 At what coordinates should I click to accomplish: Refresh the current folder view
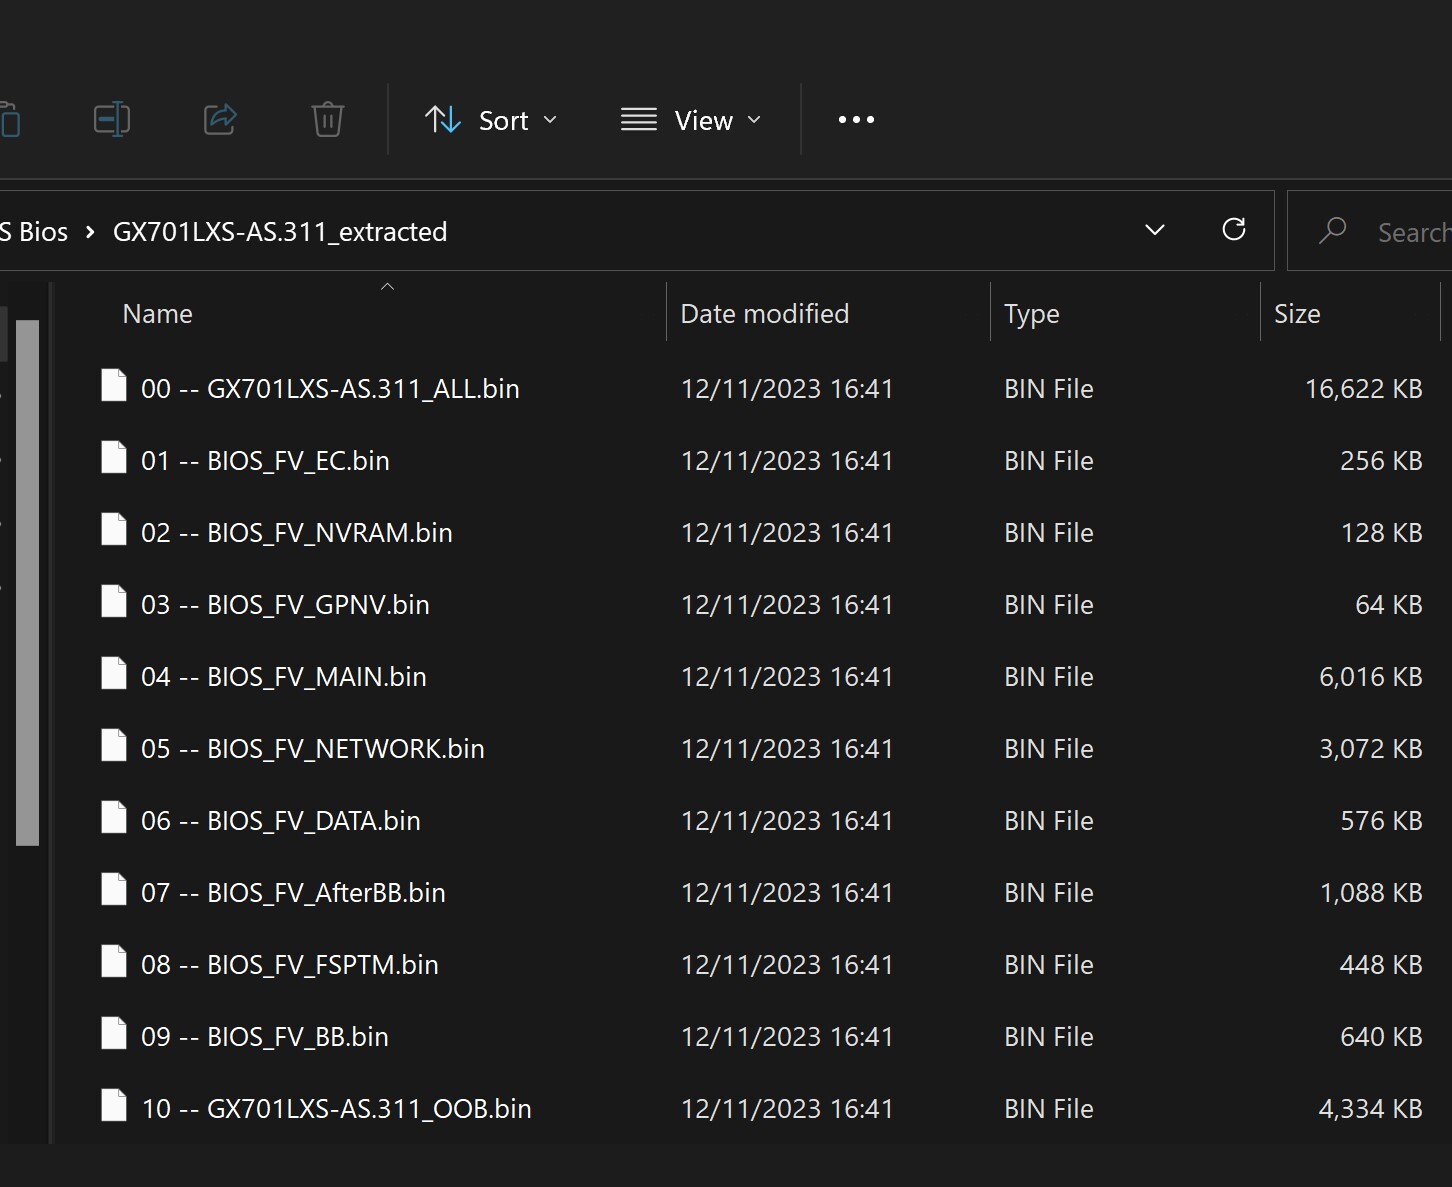1234,230
